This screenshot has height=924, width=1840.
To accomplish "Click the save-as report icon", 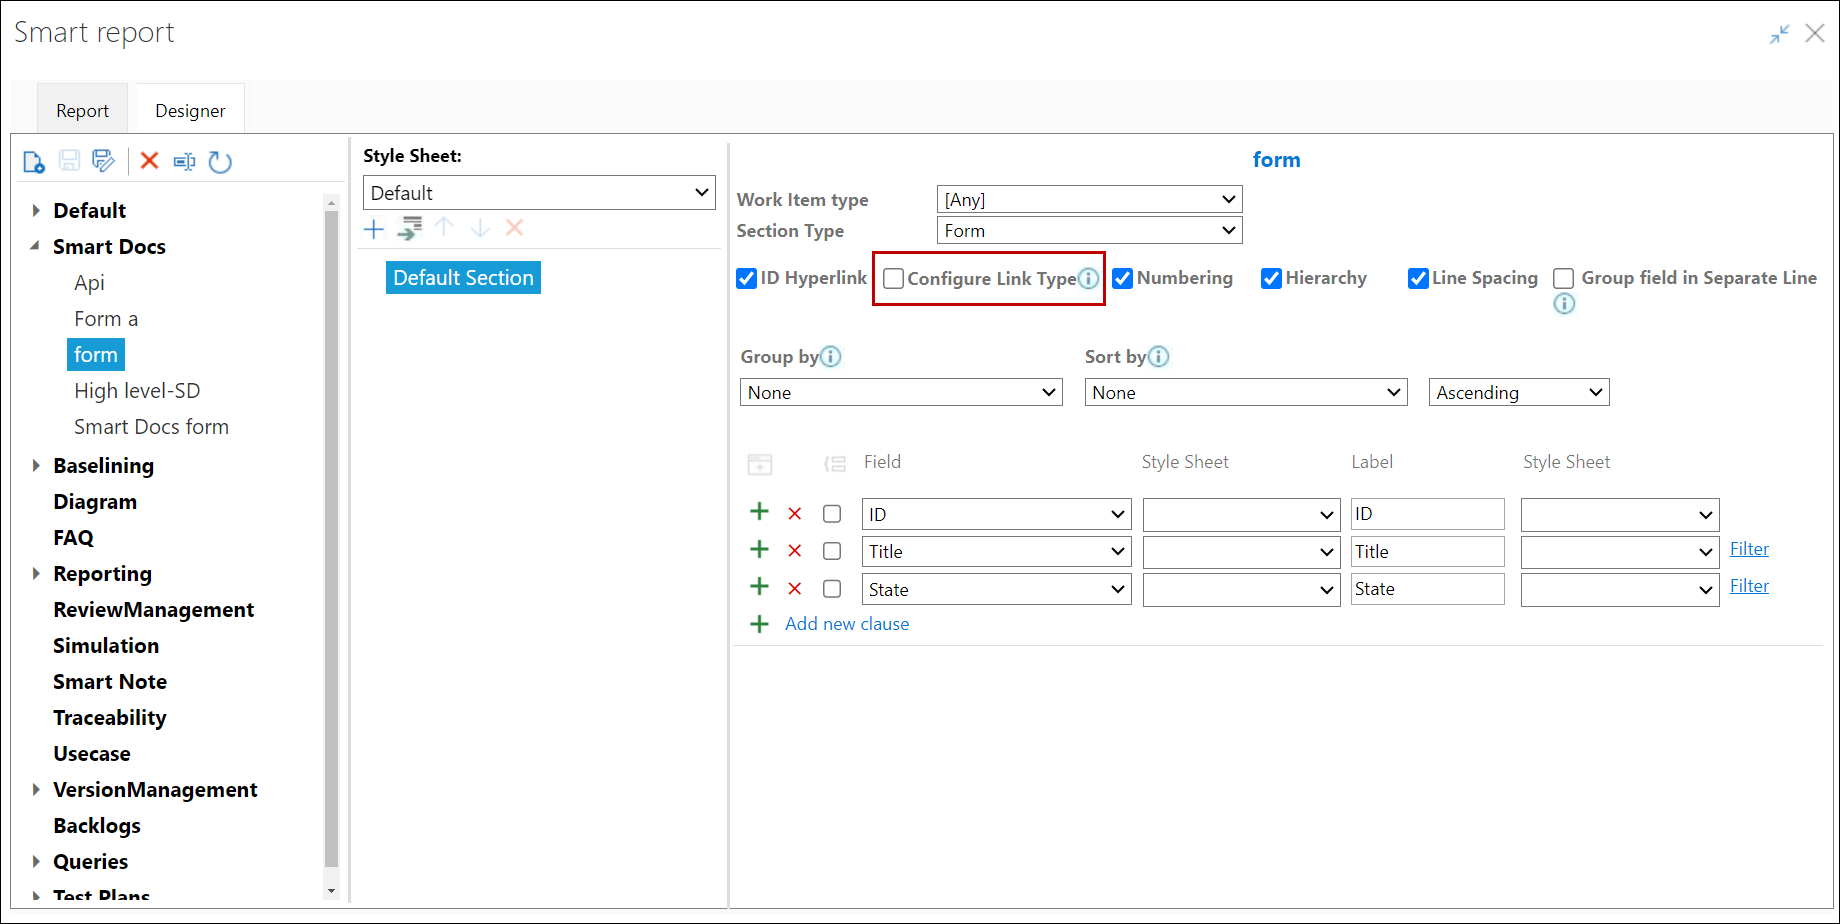I will pos(103,161).
